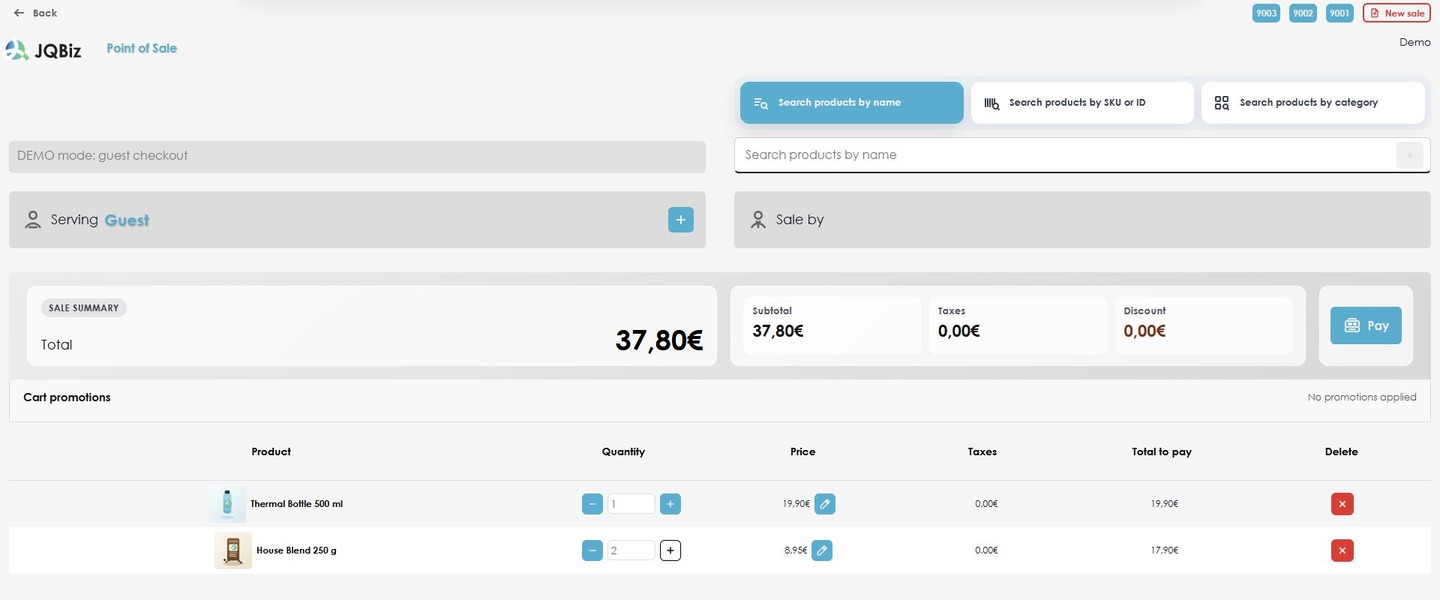Click the Cart promotions label
This screenshot has width=1440, height=600.
pyautogui.click(x=67, y=397)
